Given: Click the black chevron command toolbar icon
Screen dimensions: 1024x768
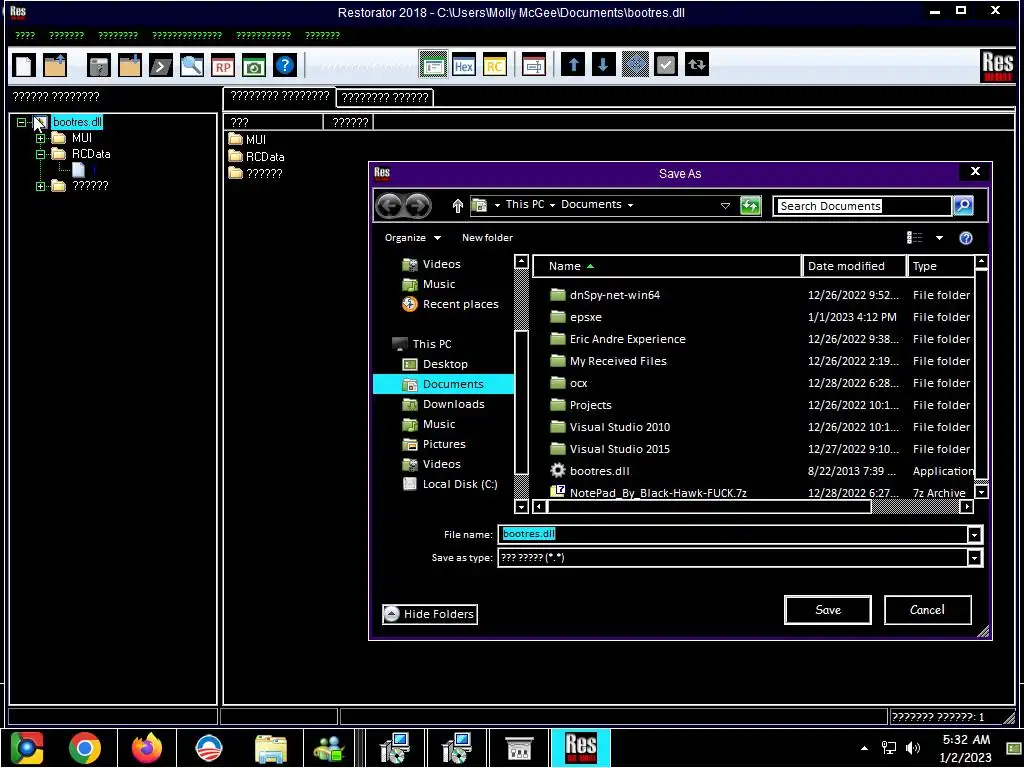Looking at the screenshot, I should coord(161,65).
